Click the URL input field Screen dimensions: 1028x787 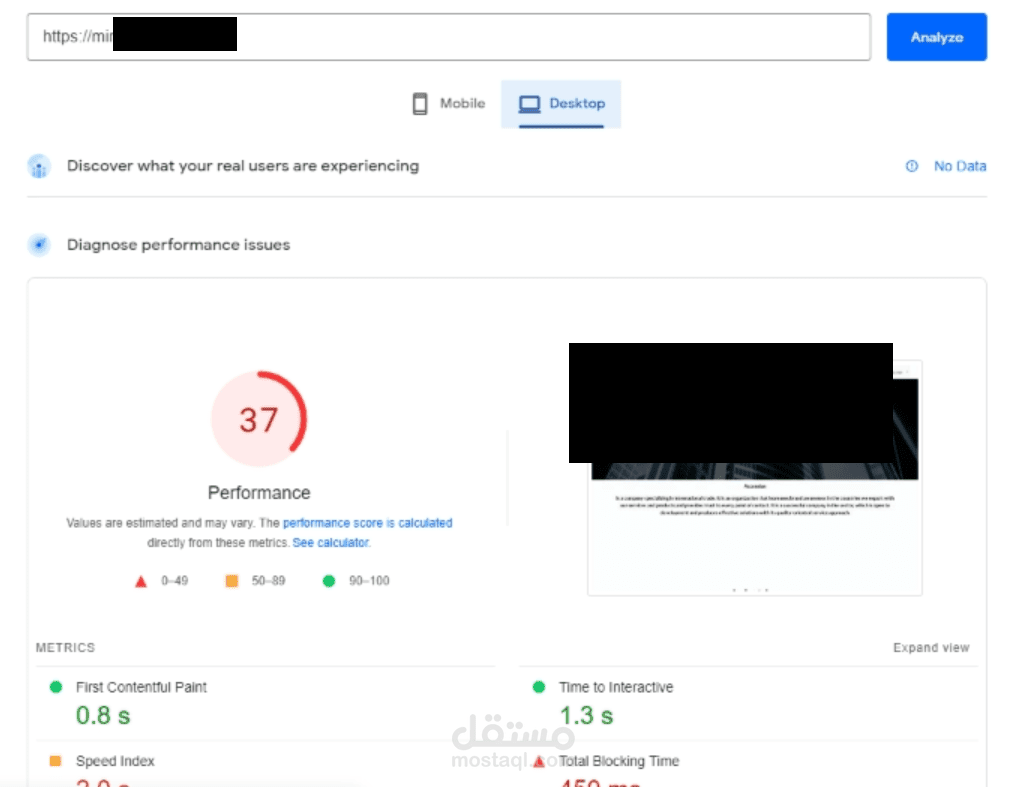click(x=448, y=37)
